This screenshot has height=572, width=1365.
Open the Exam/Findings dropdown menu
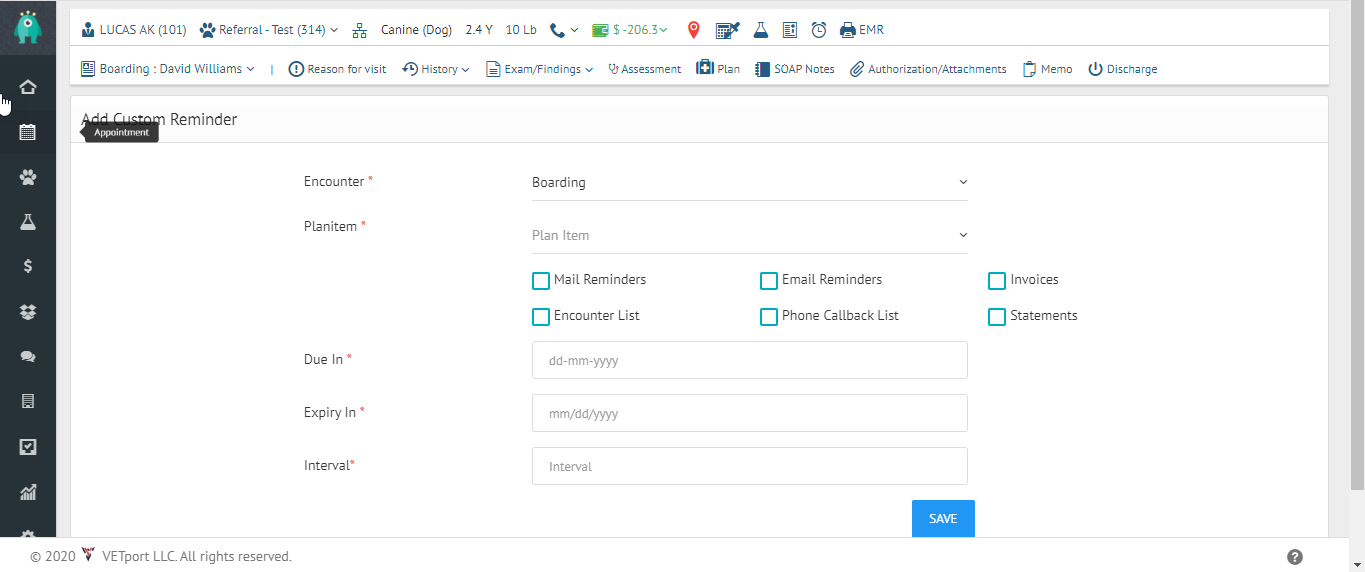(x=540, y=69)
